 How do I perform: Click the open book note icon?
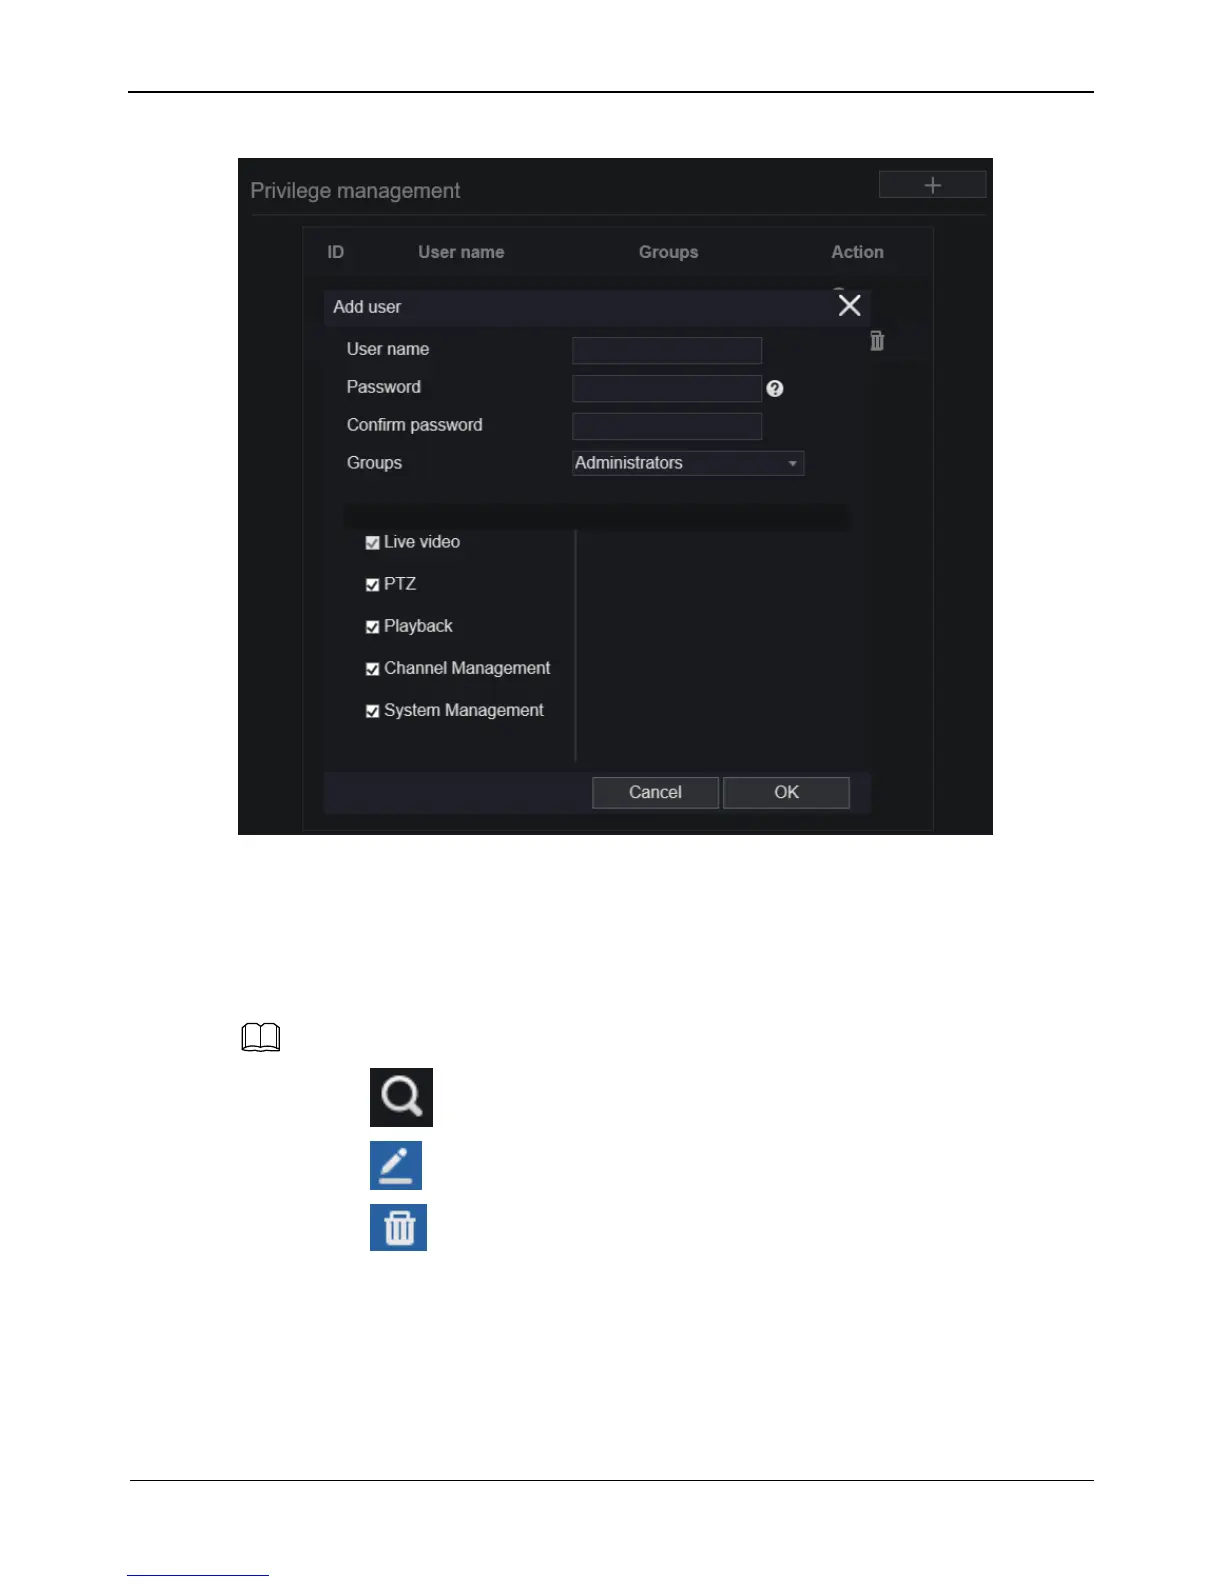(261, 1038)
